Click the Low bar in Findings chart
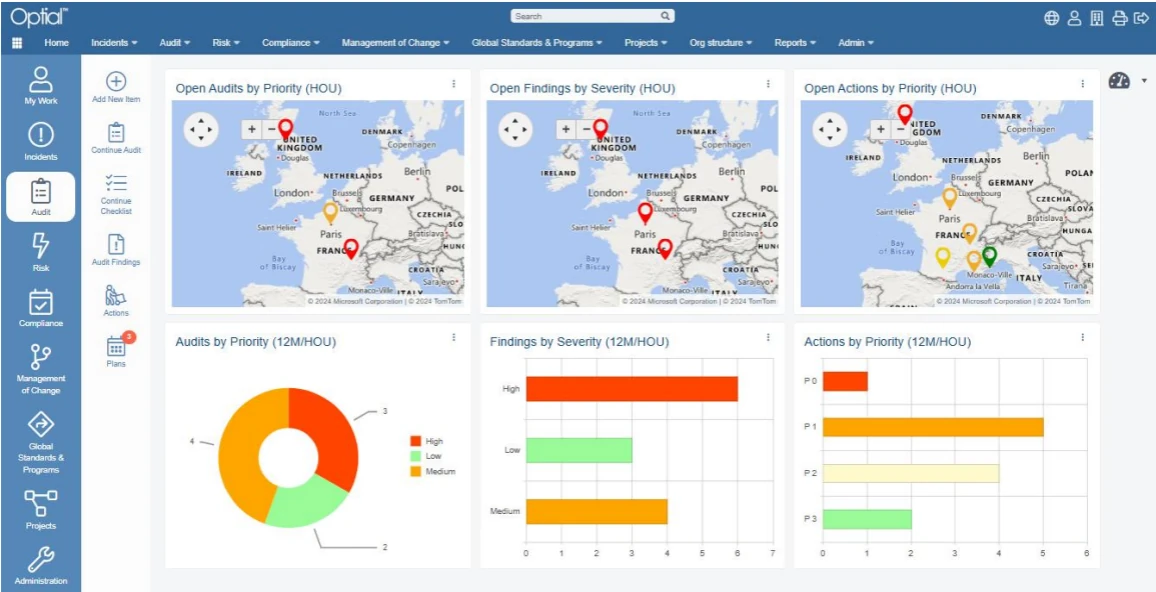The width and height of the screenshot is (1156, 592). tap(579, 450)
